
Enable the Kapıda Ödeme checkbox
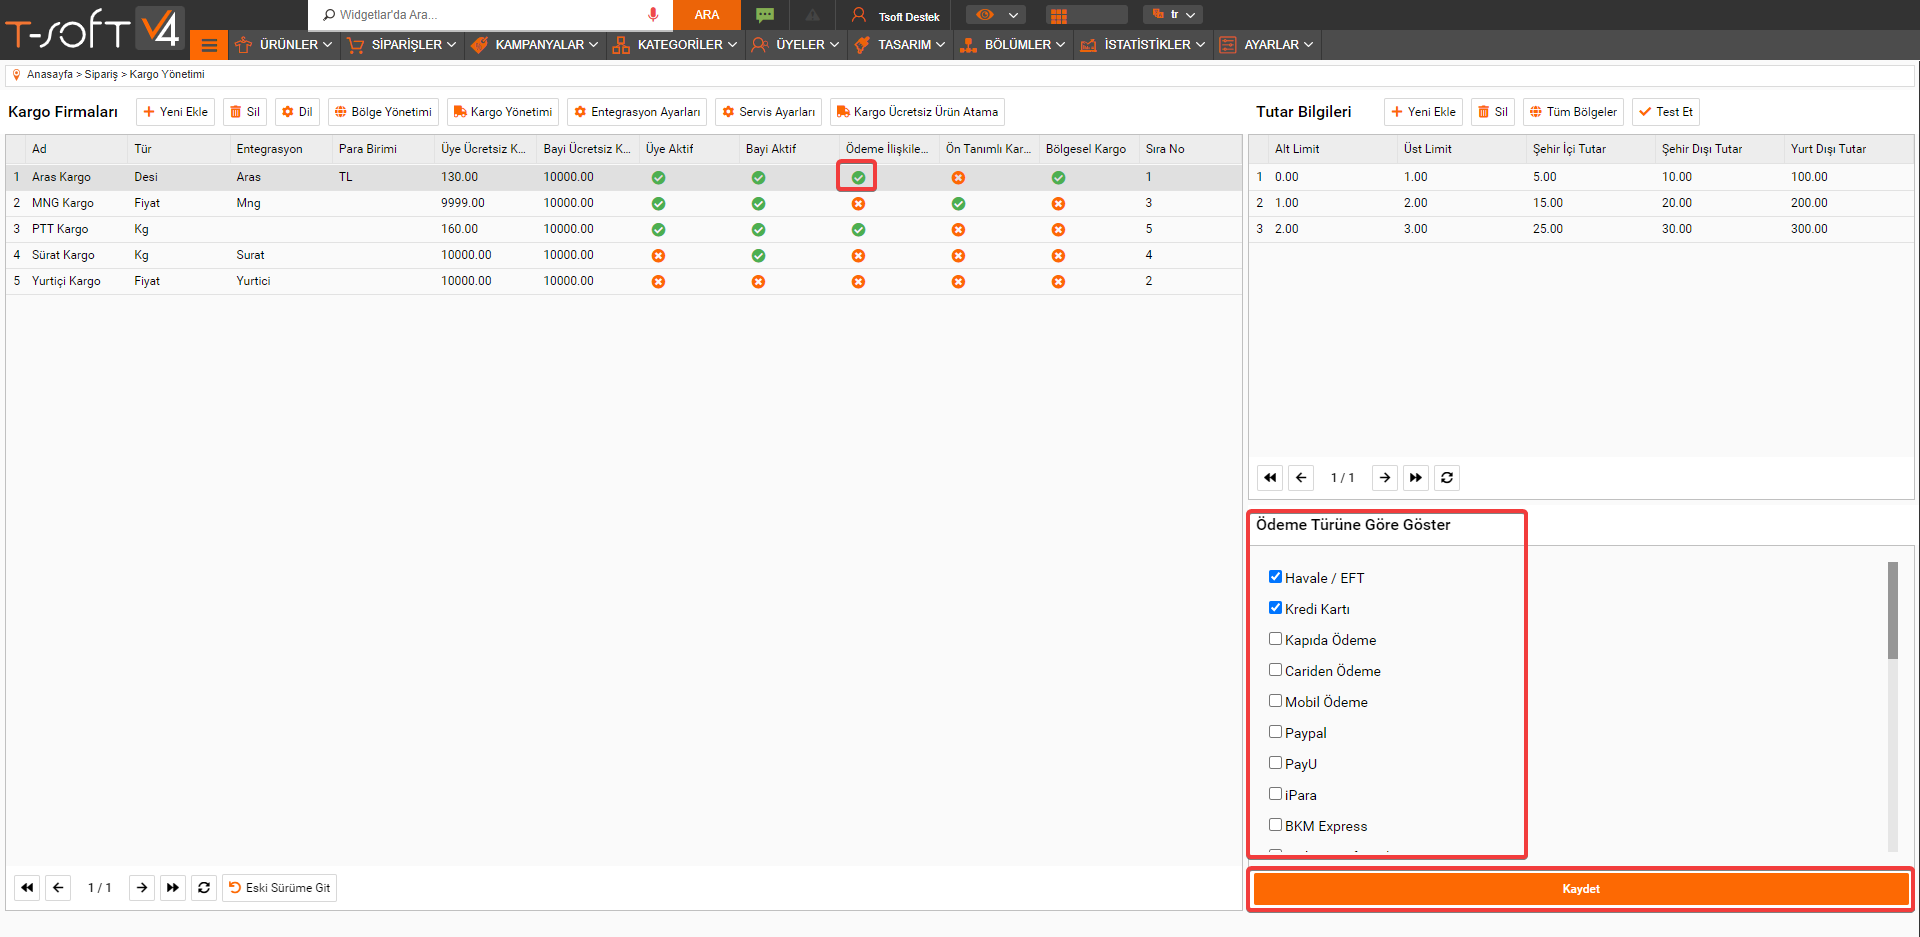click(x=1275, y=639)
